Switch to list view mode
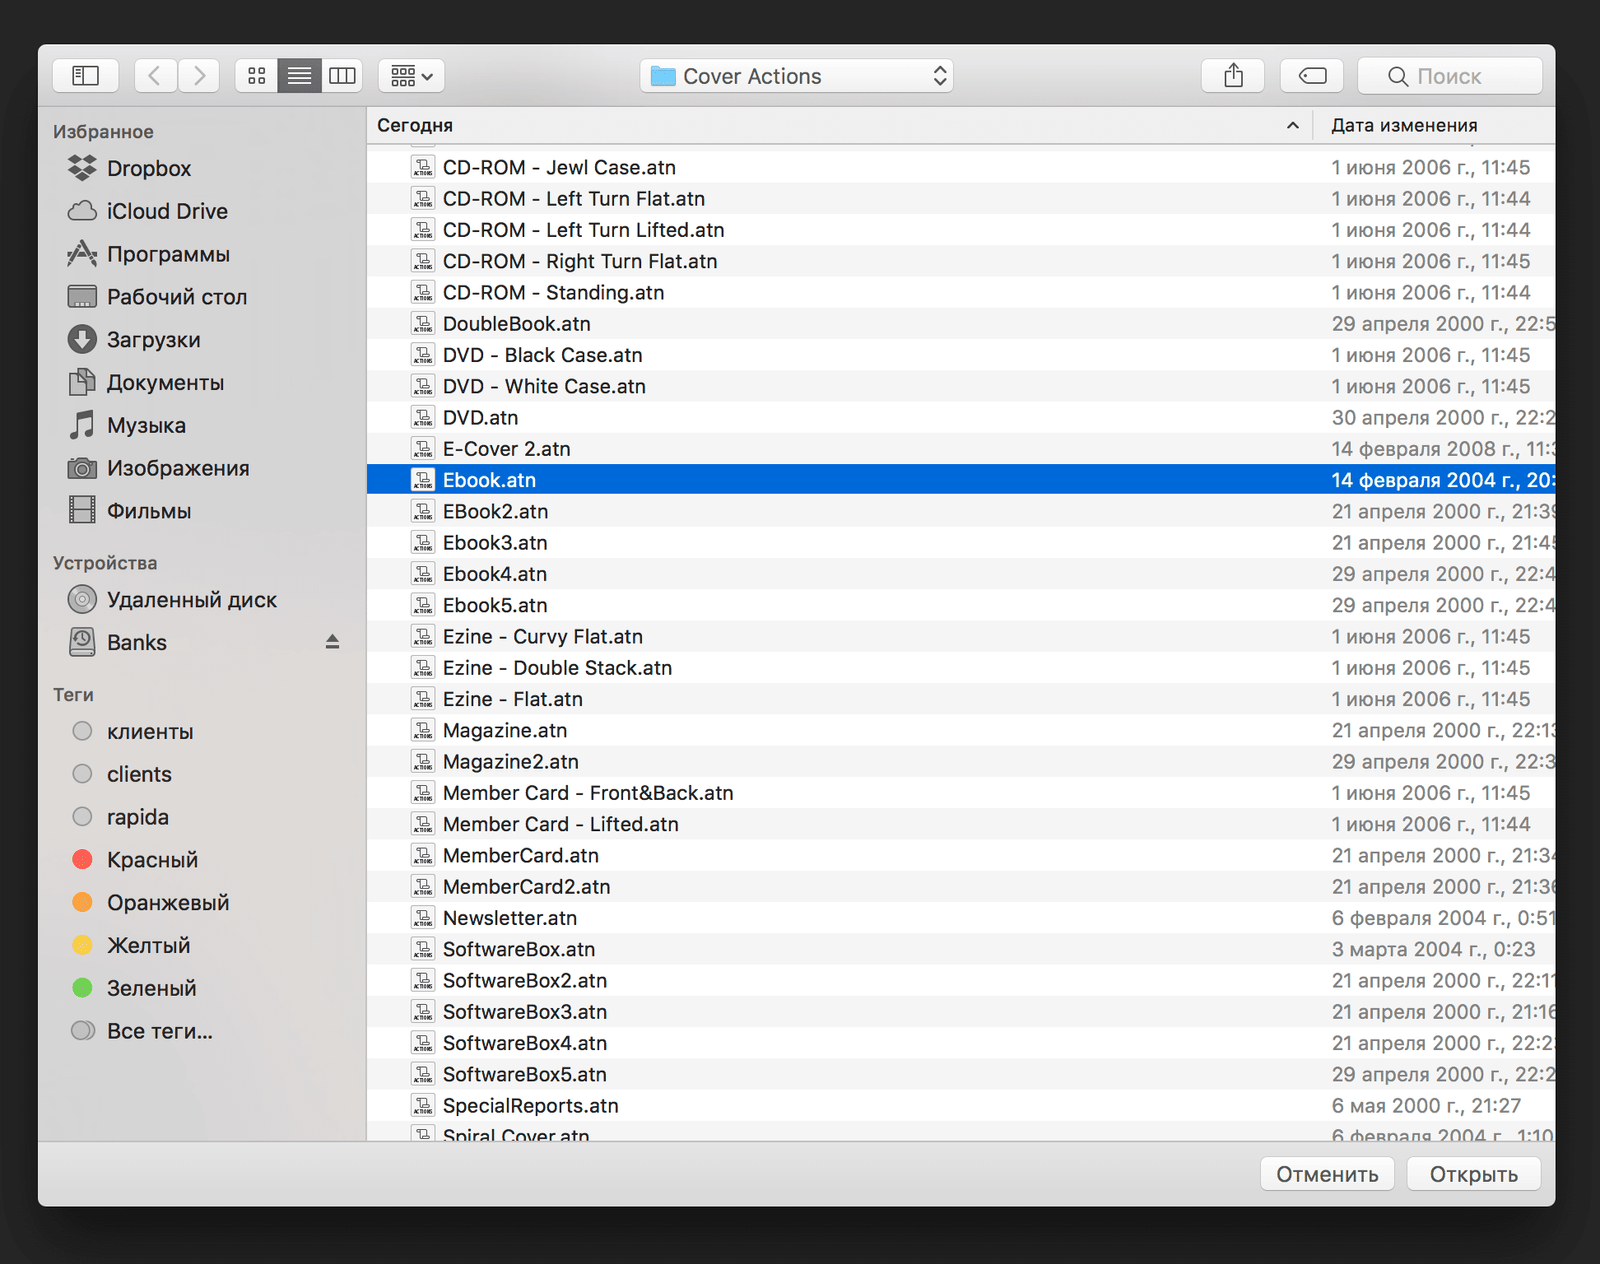The width and height of the screenshot is (1600, 1264). tap(299, 76)
